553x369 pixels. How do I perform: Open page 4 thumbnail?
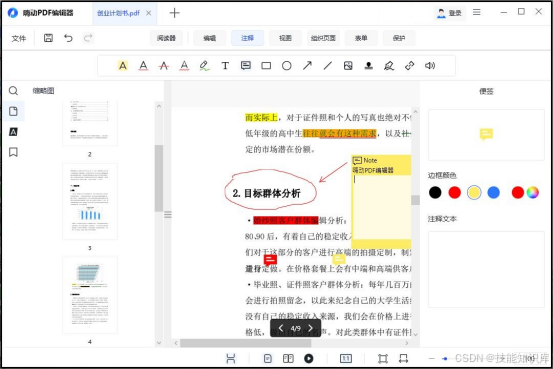(90, 295)
